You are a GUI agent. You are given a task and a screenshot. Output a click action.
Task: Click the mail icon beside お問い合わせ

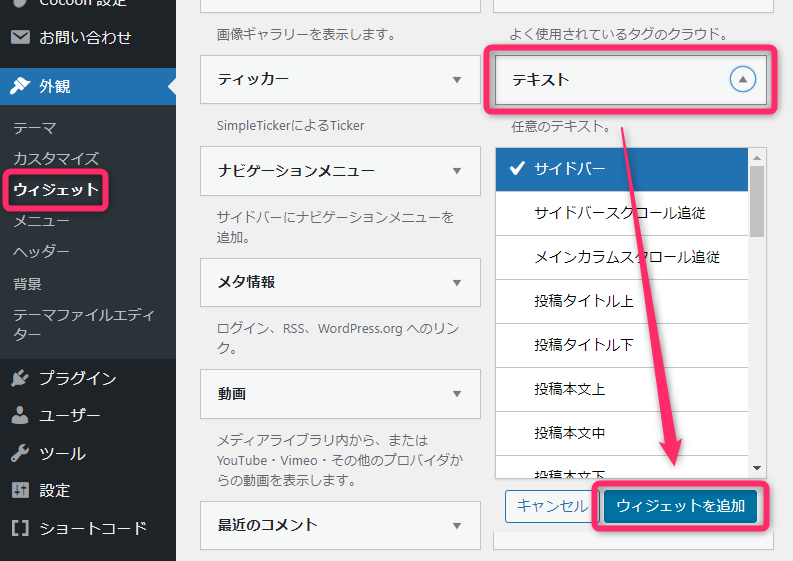click(x=20, y=38)
